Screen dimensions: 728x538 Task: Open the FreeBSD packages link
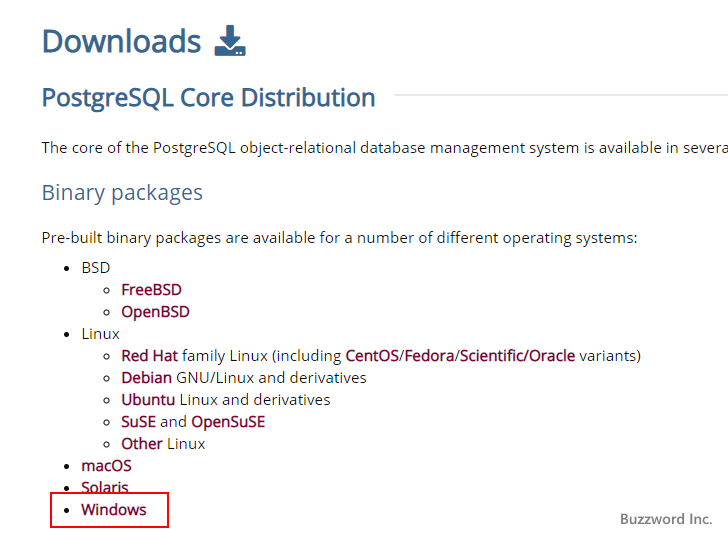(151, 290)
